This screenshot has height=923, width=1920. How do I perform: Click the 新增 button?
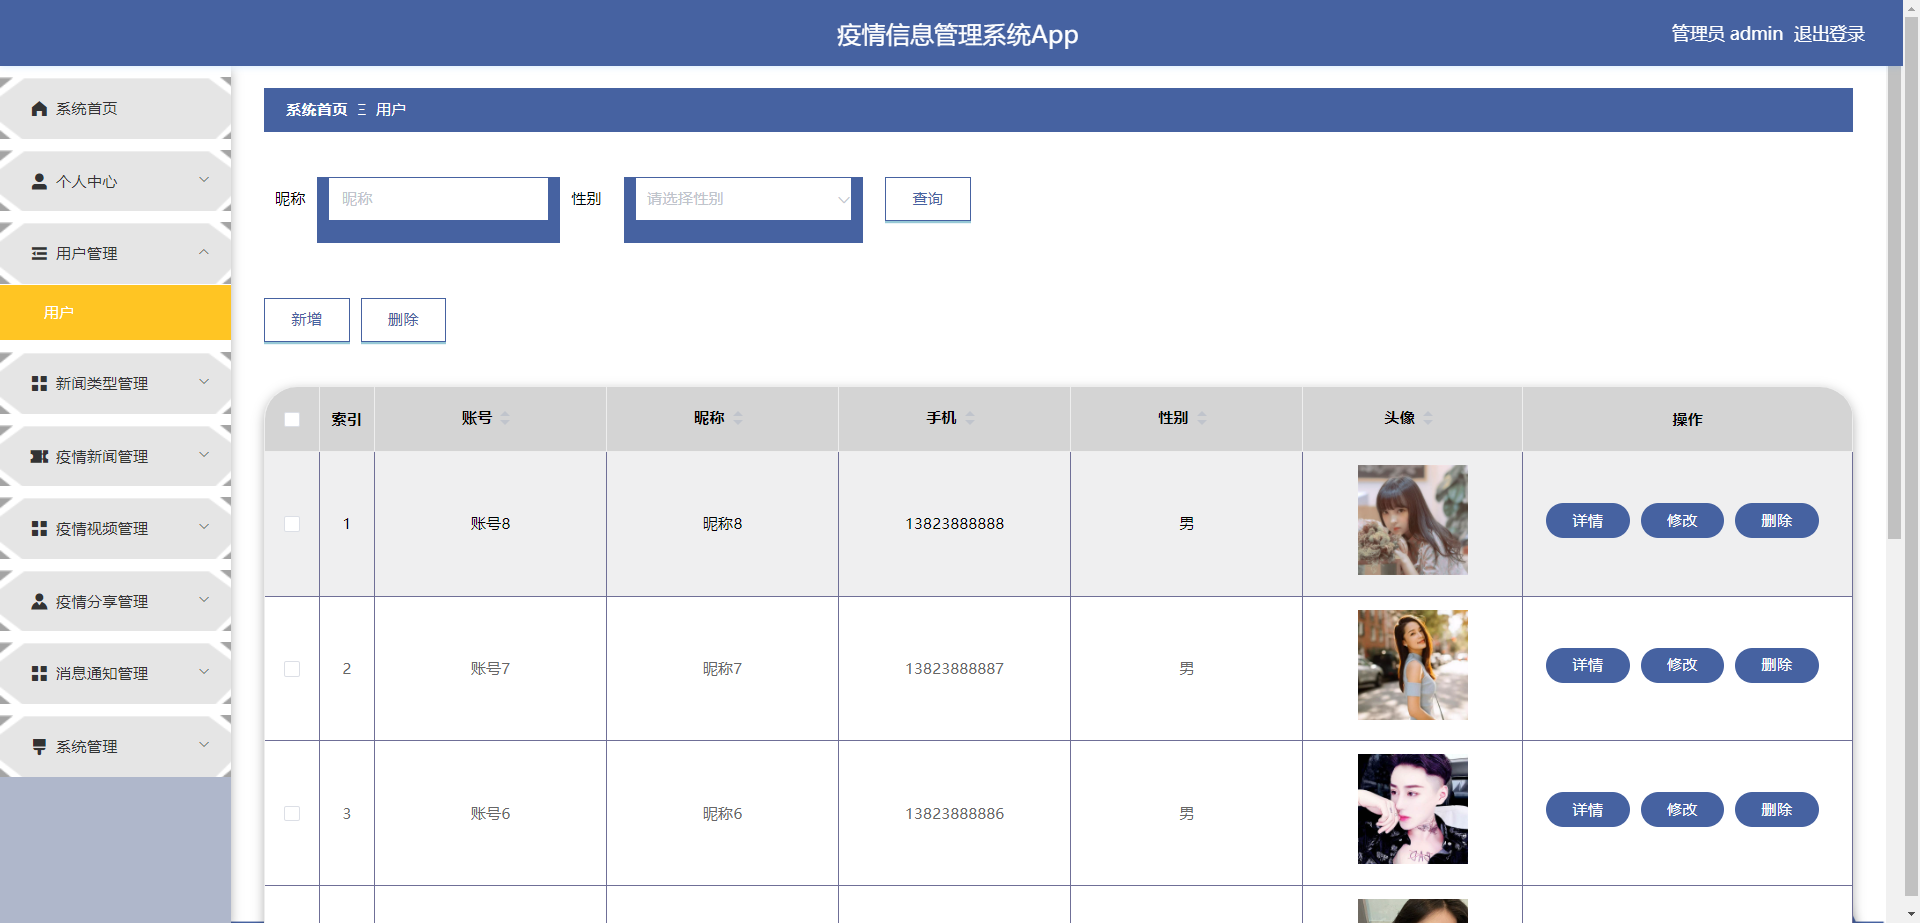(x=306, y=320)
